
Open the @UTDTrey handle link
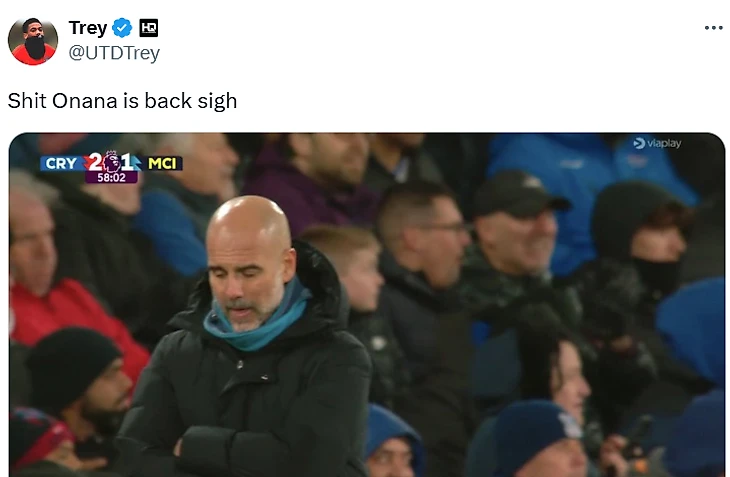[x=114, y=53]
